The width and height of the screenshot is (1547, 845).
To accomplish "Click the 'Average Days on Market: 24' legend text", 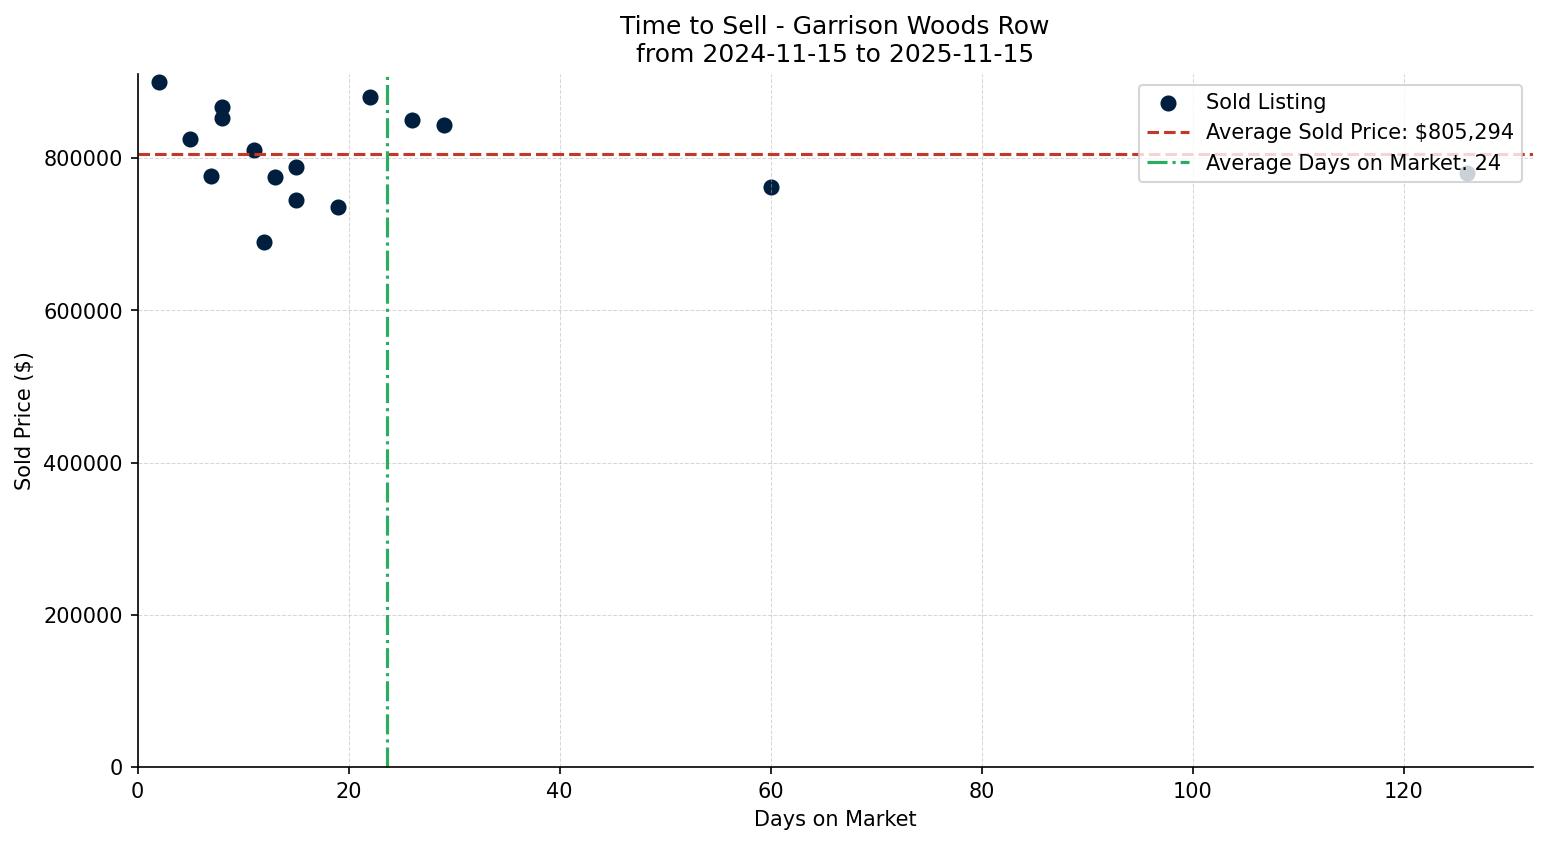I will pyautogui.click(x=1352, y=163).
